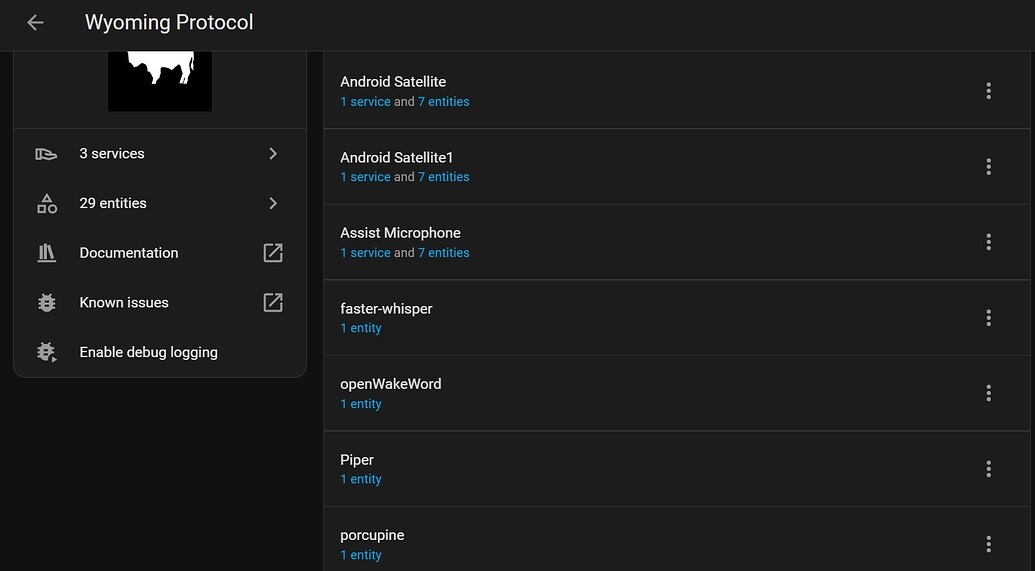Open the Android Satellite three-dot menu
Viewport: 1035px width, 571px height.
tap(988, 91)
